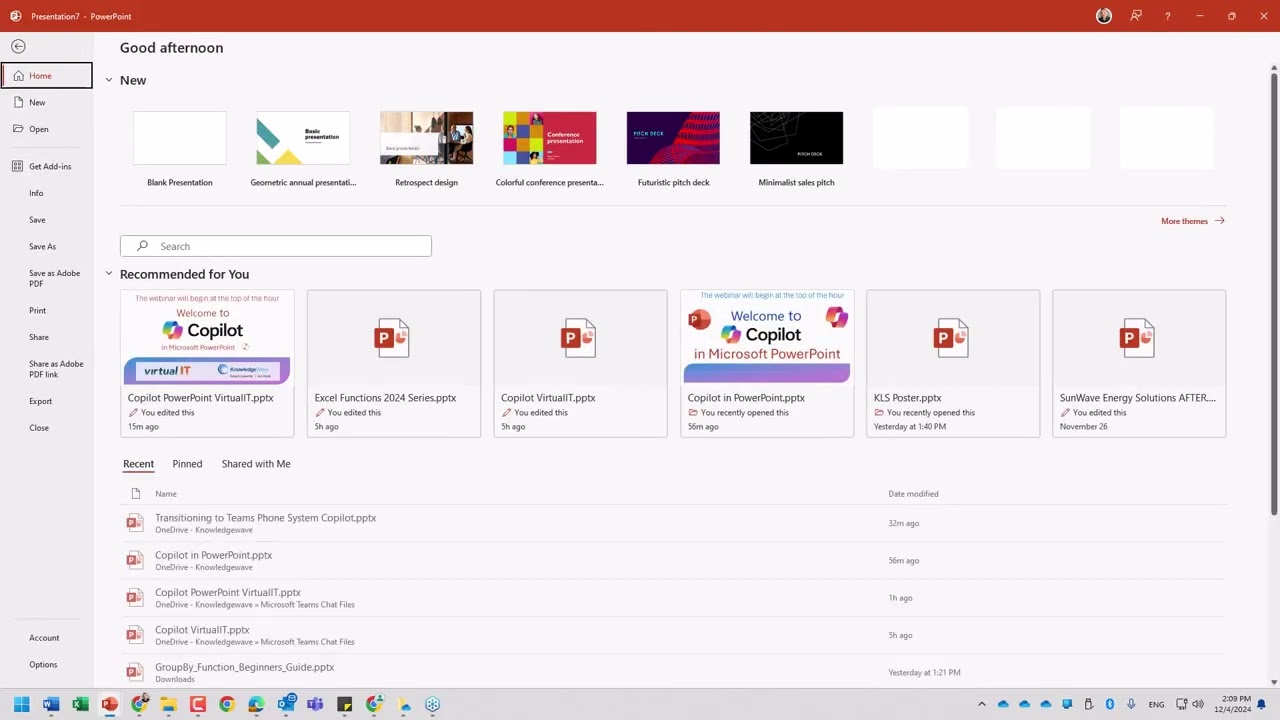1280x720 pixels.
Task: Show hidden system tray icons
Action: pyautogui.click(x=981, y=705)
